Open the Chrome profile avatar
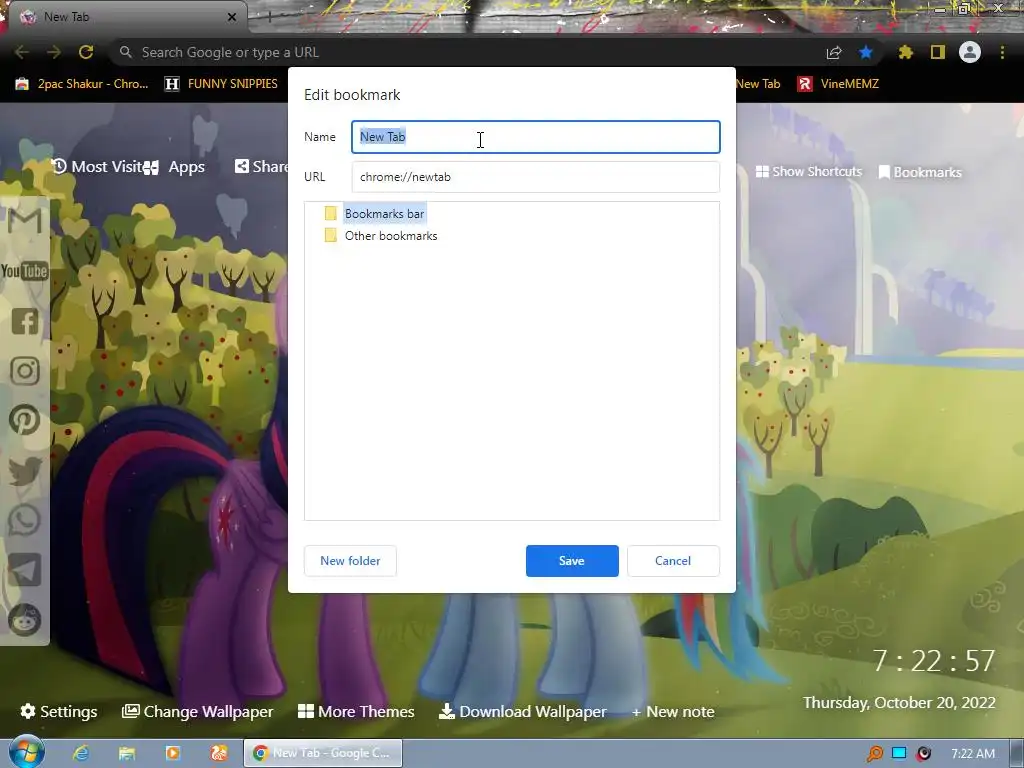Viewport: 1024px width, 768px height. click(x=970, y=52)
